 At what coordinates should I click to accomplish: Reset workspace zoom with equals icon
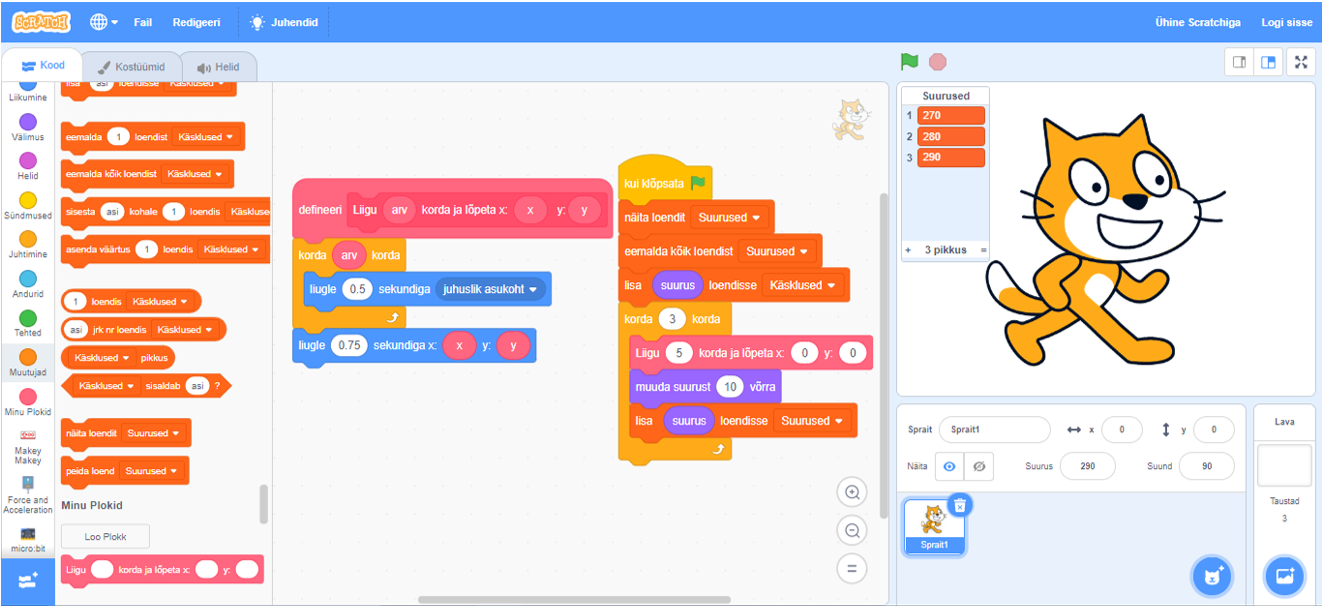coord(852,569)
